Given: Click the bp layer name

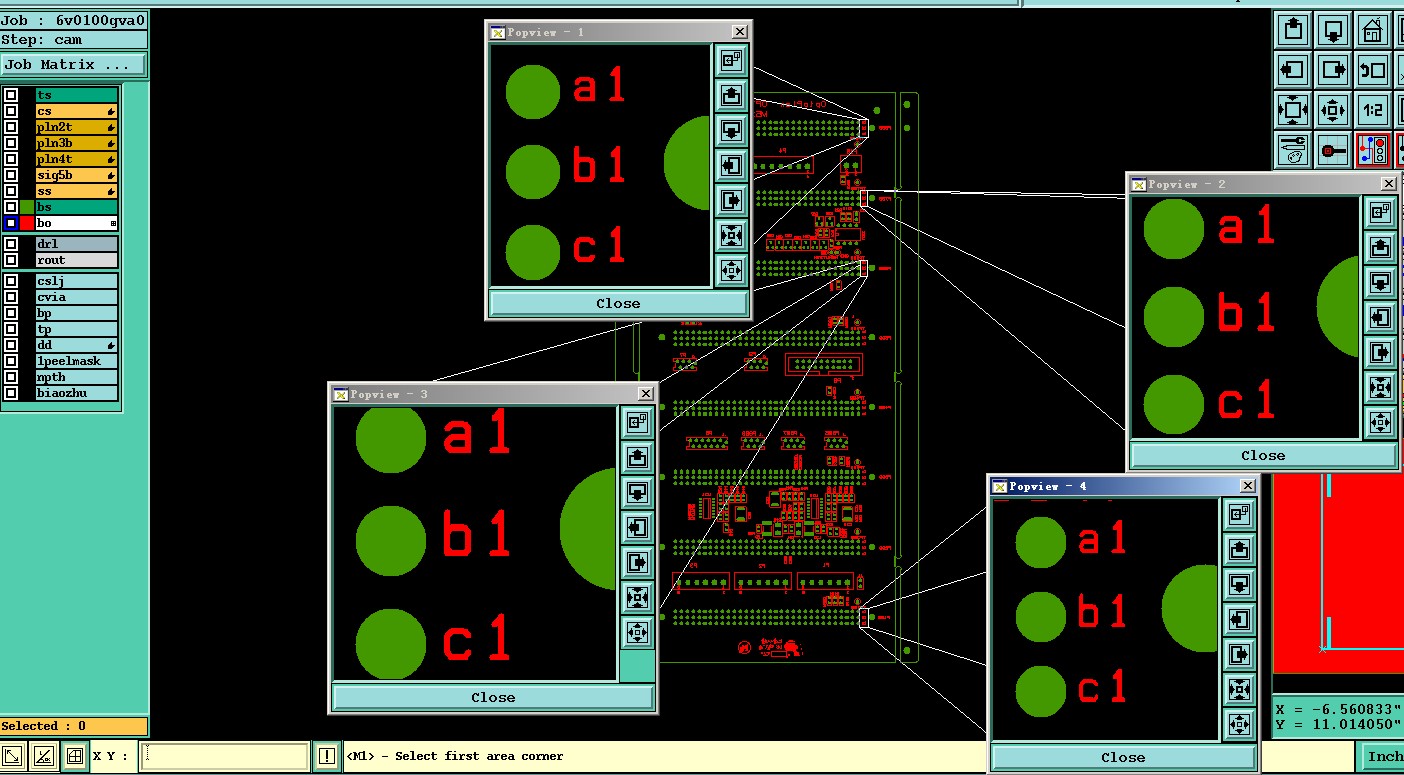Looking at the screenshot, I should click(77, 313).
